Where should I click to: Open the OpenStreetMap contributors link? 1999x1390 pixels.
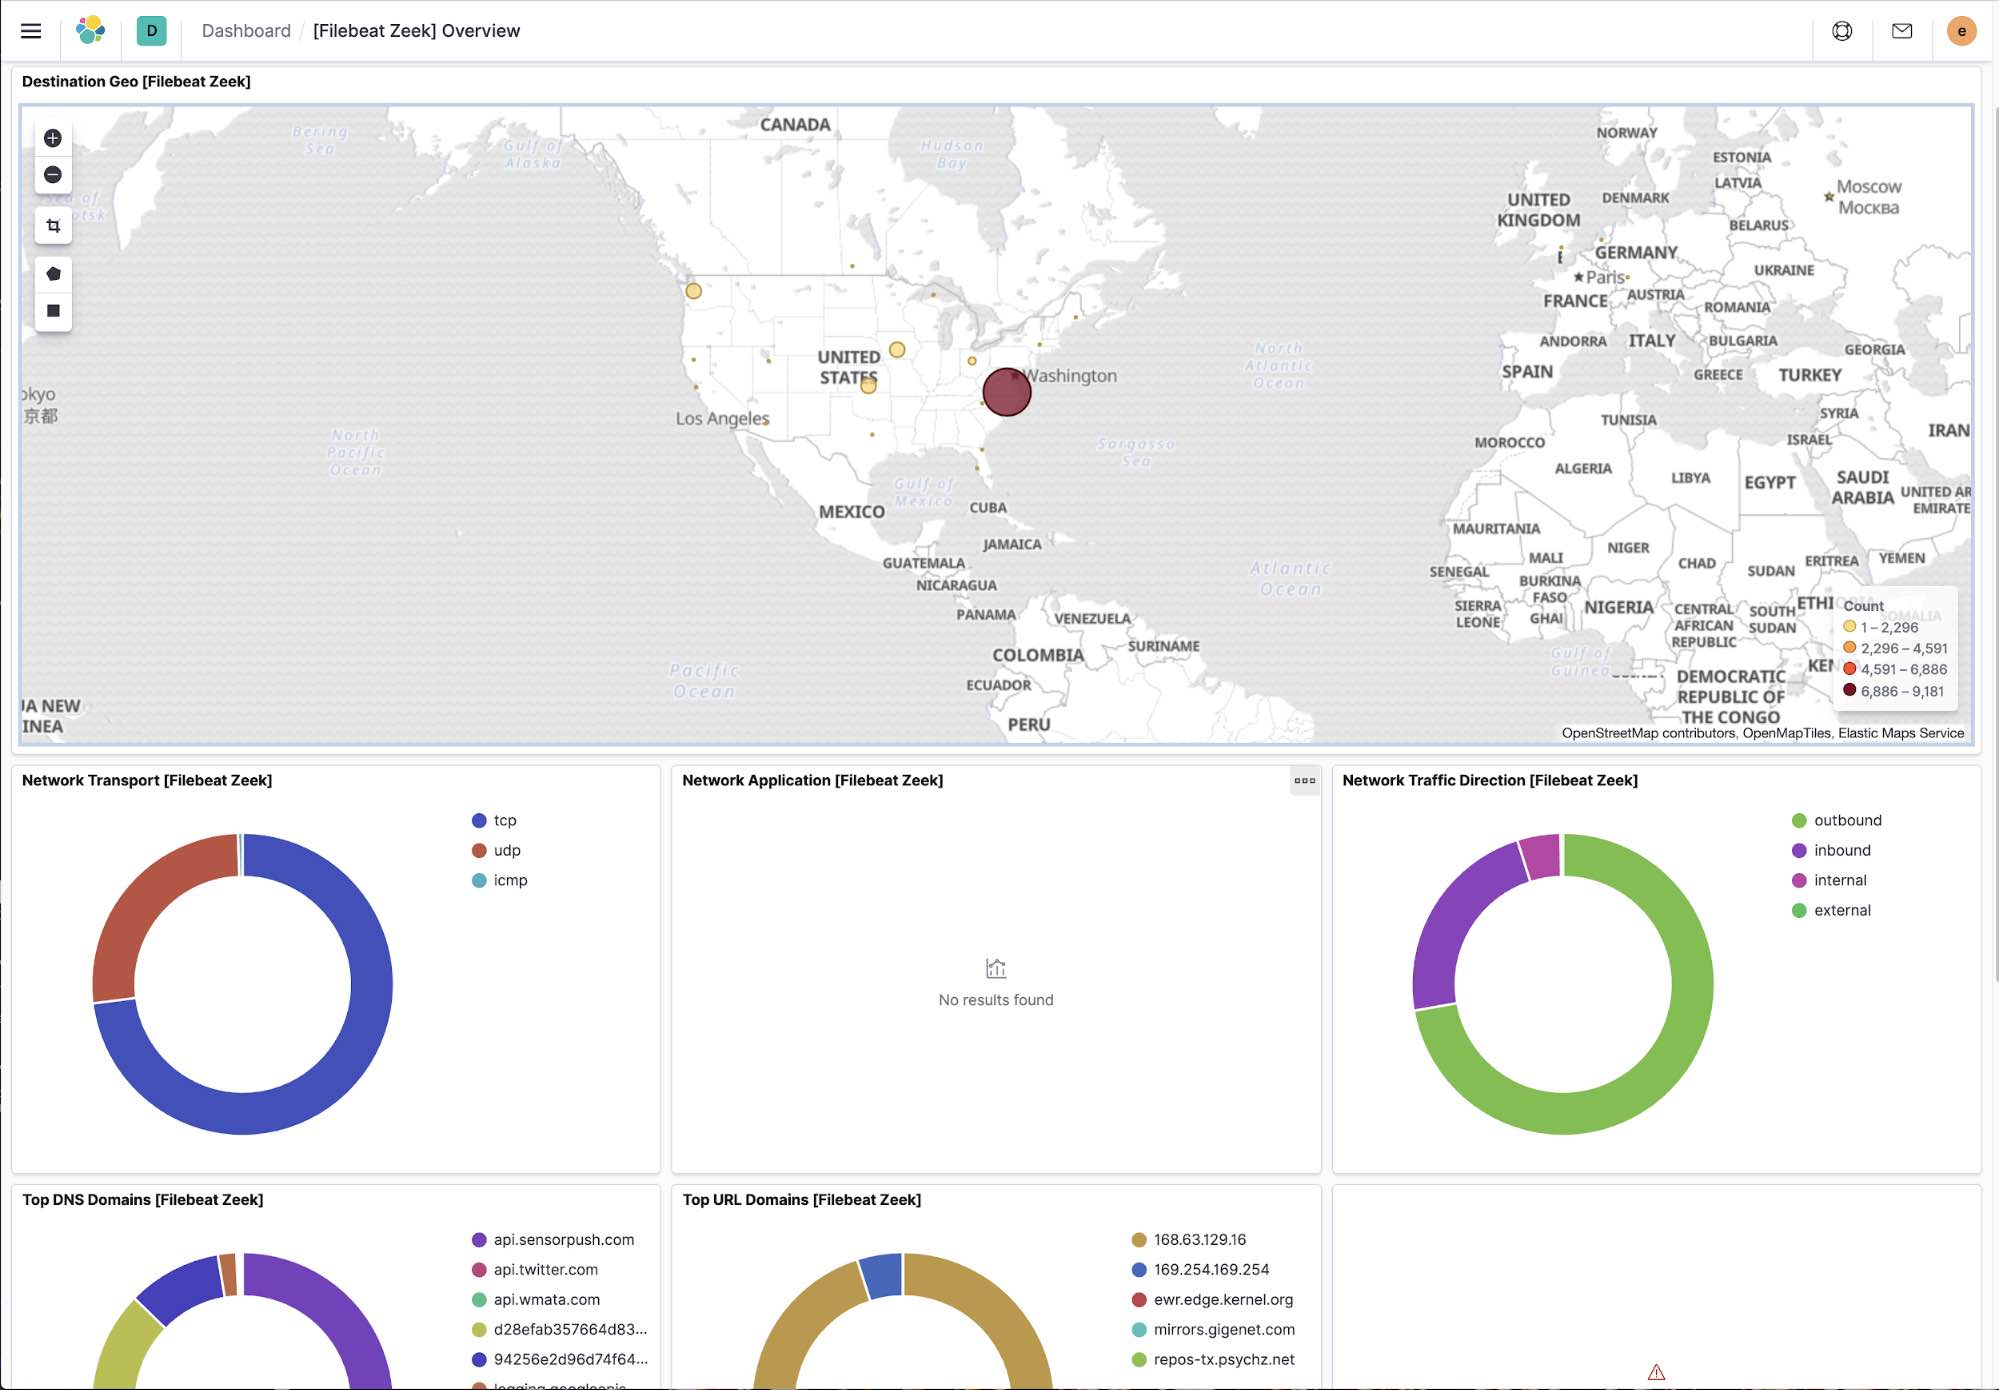(1648, 733)
